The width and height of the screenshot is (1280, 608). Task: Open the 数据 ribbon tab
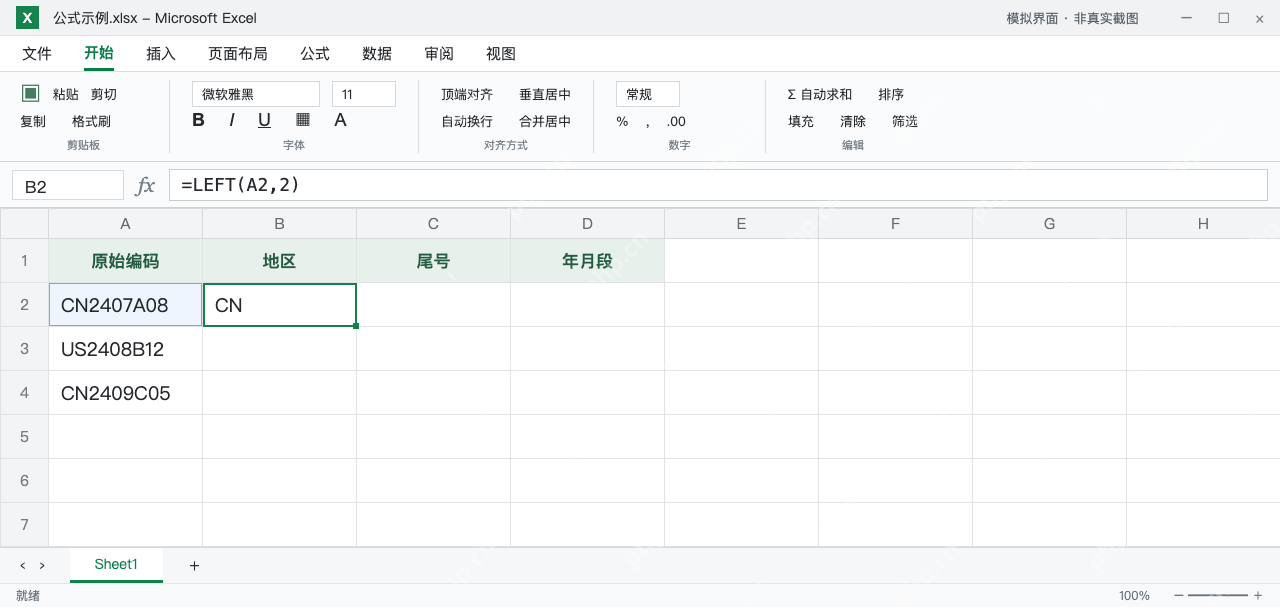377,54
